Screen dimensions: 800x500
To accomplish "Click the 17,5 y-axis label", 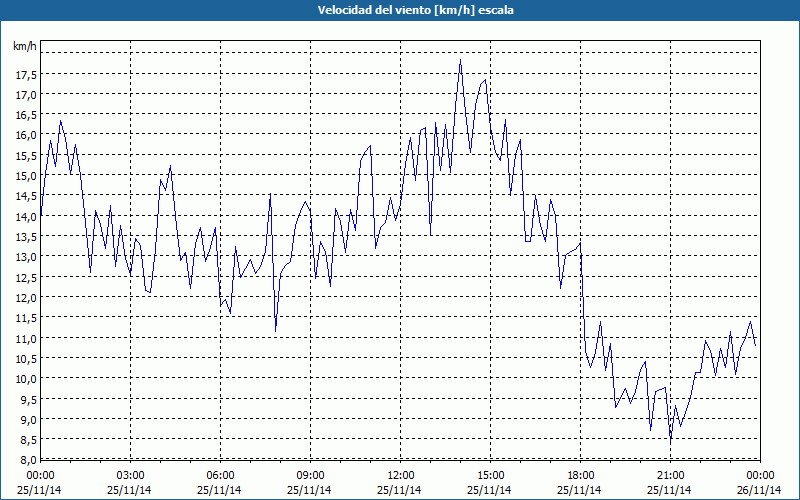I will [x=26, y=75].
